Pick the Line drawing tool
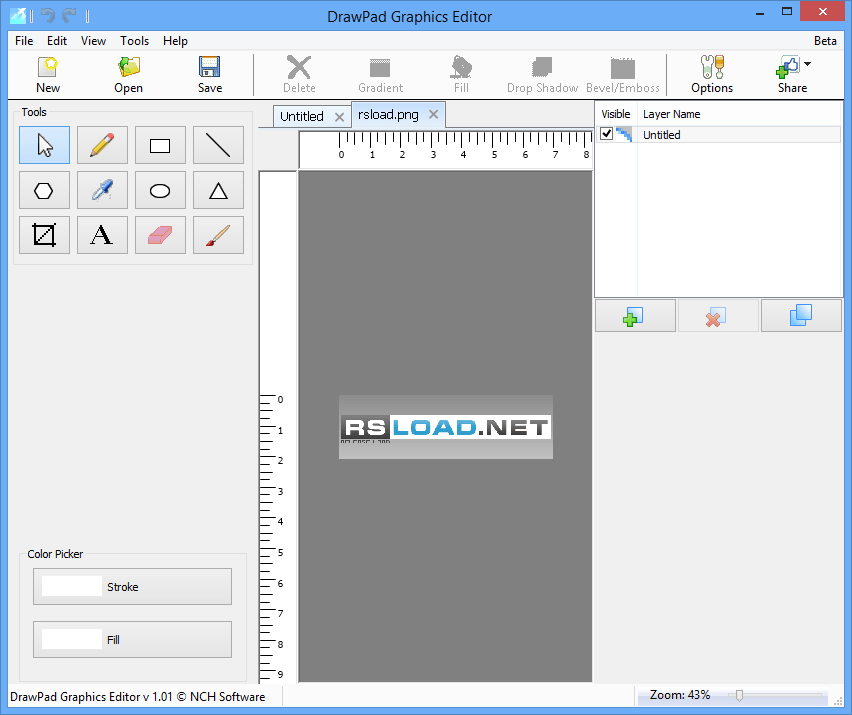The width and height of the screenshot is (852, 715). point(218,145)
